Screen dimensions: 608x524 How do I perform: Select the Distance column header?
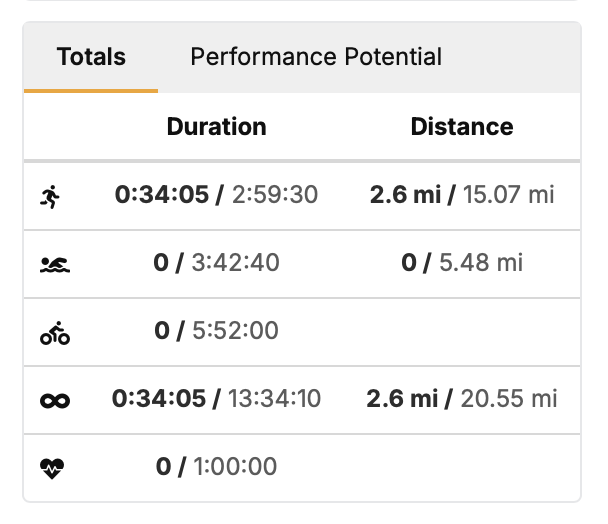(462, 127)
